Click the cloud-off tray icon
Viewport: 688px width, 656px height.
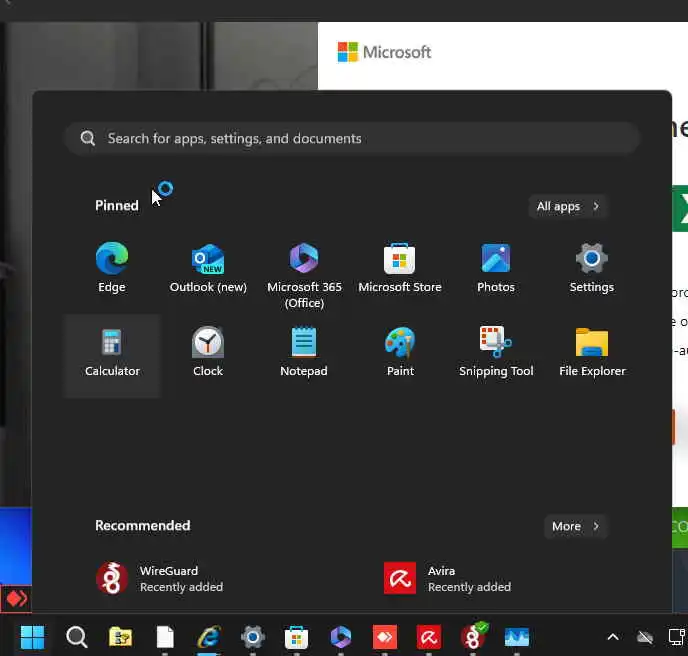(x=645, y=637)
